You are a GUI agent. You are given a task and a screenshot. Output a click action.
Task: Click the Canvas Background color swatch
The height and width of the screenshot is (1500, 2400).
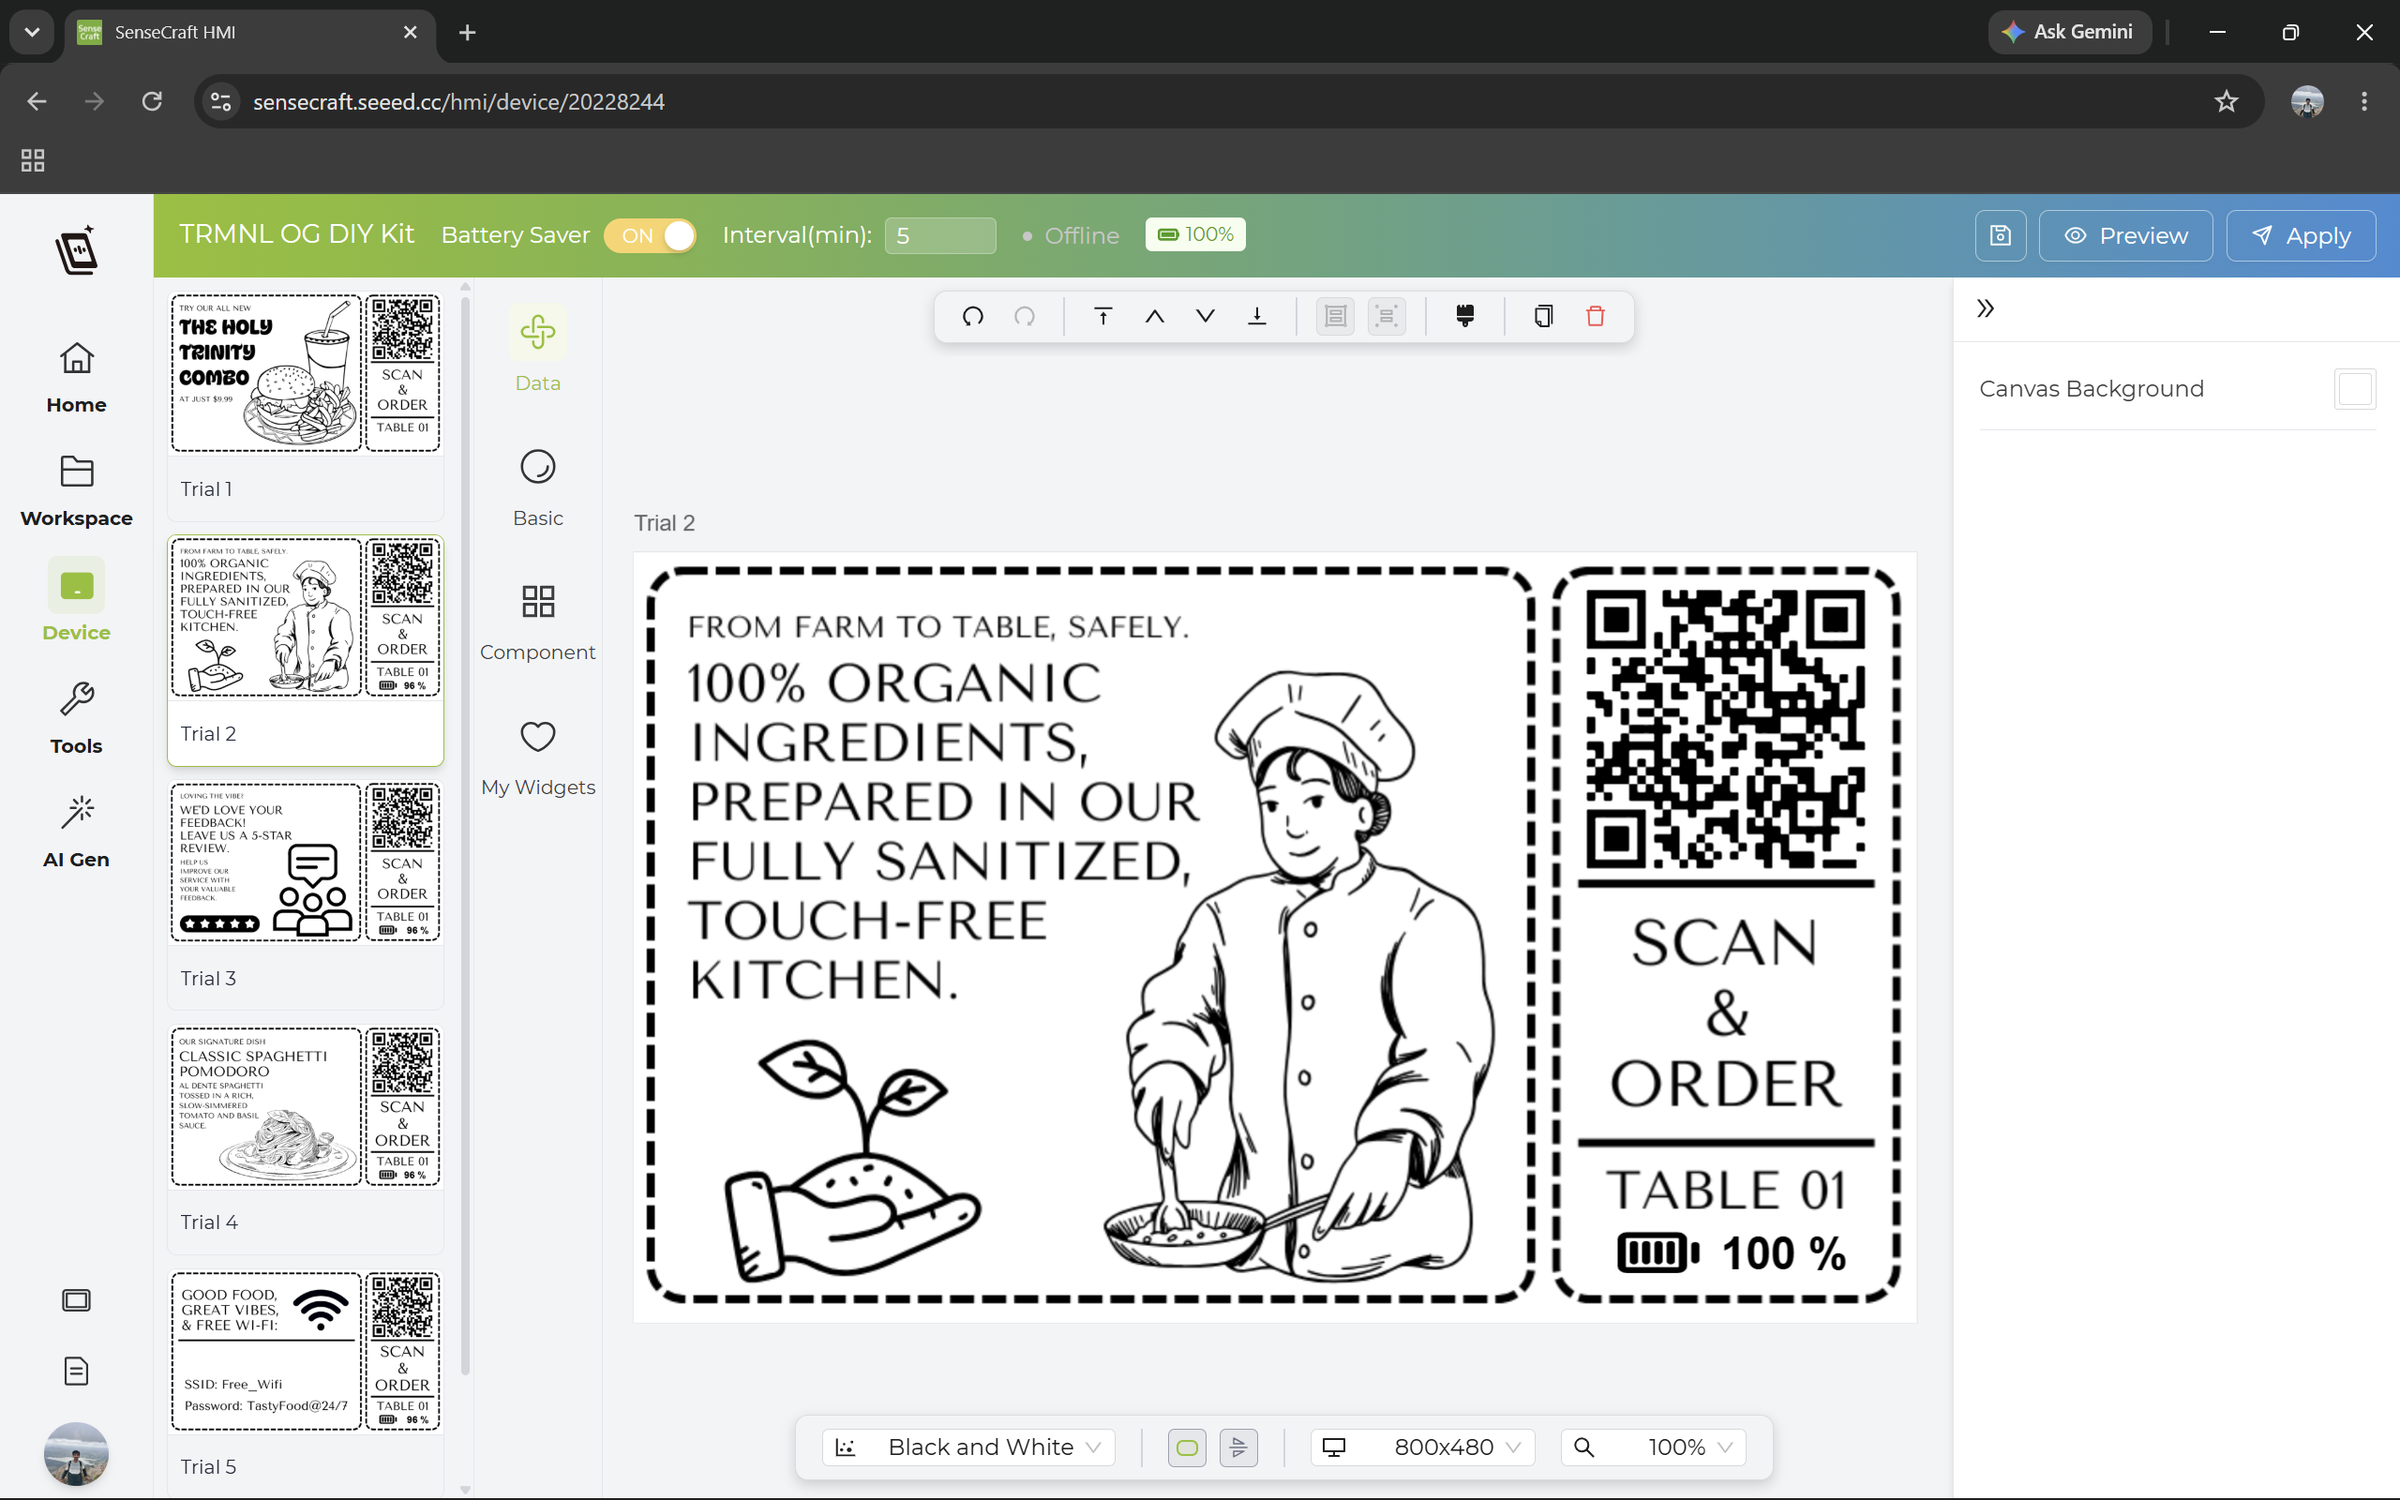pos(2354,389)
